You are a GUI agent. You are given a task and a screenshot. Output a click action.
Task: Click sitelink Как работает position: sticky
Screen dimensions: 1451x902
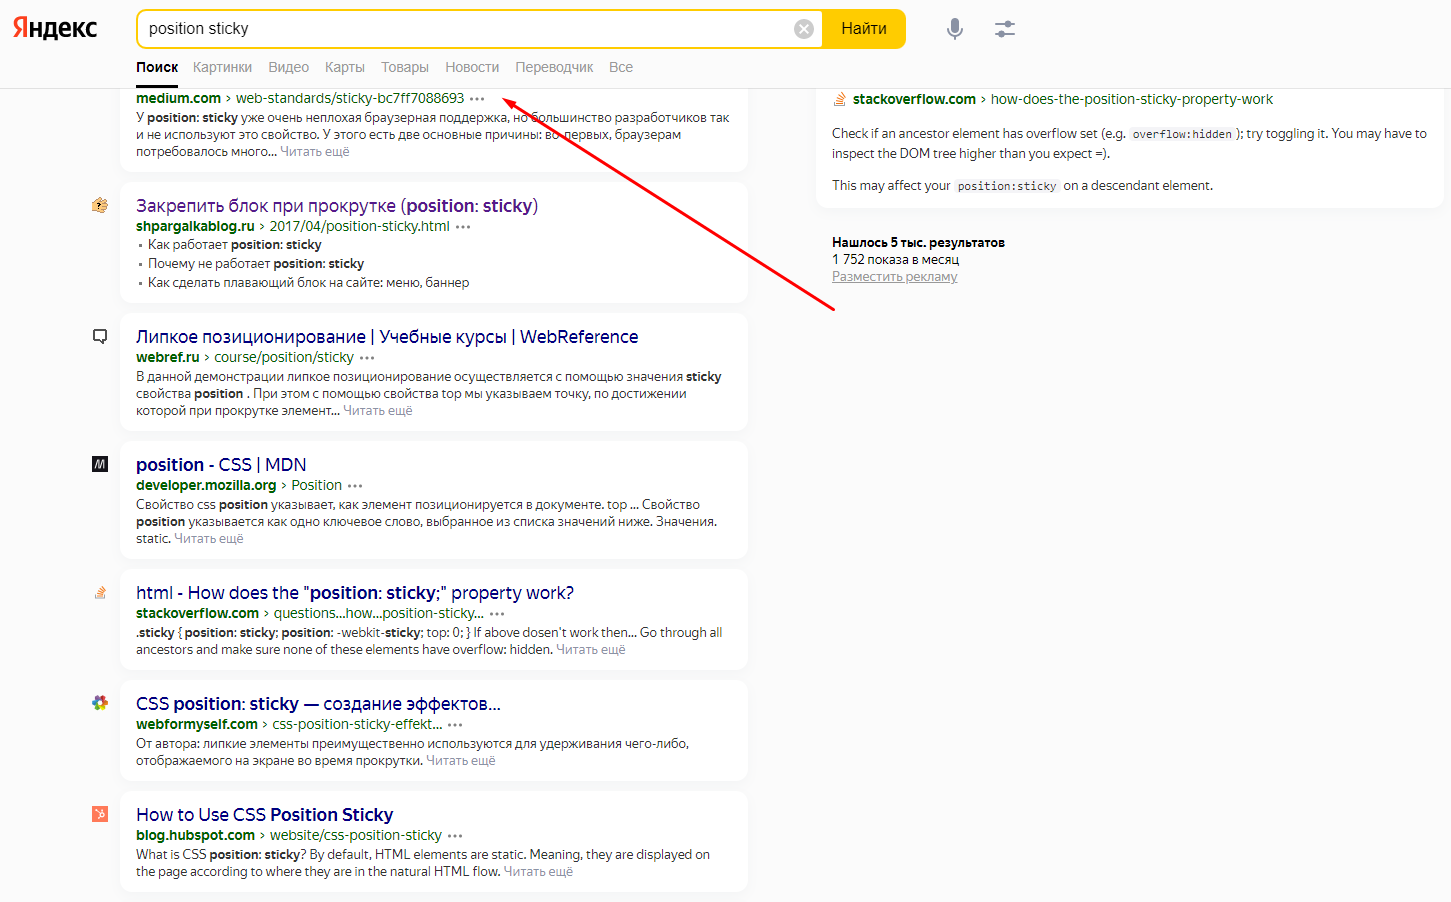pyautogui.click(x=235, y=245)
